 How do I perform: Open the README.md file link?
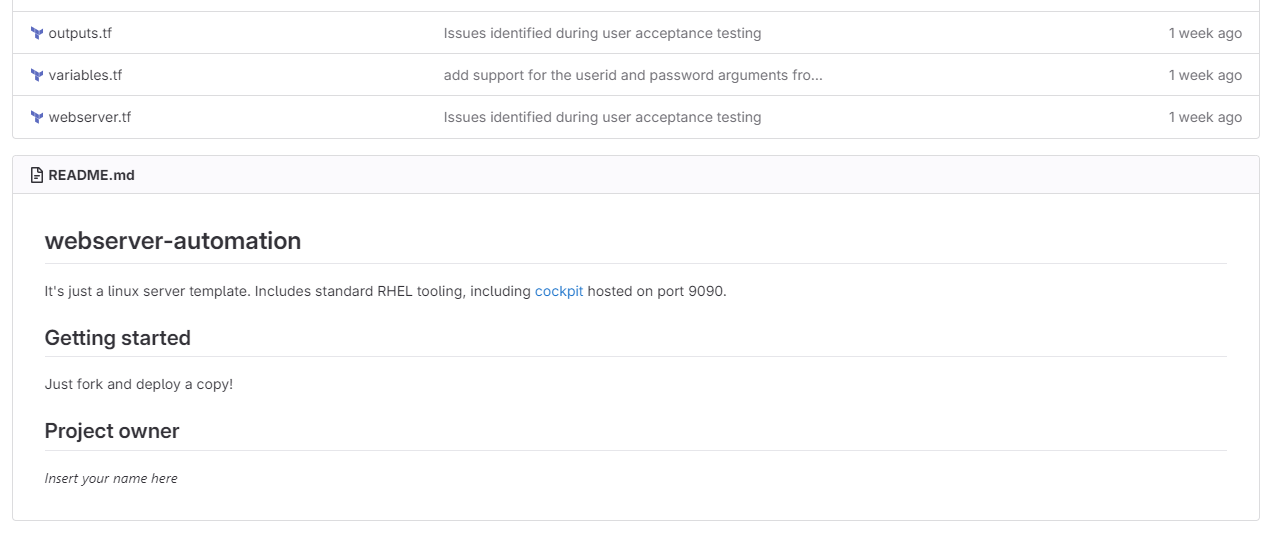point(91,175)
